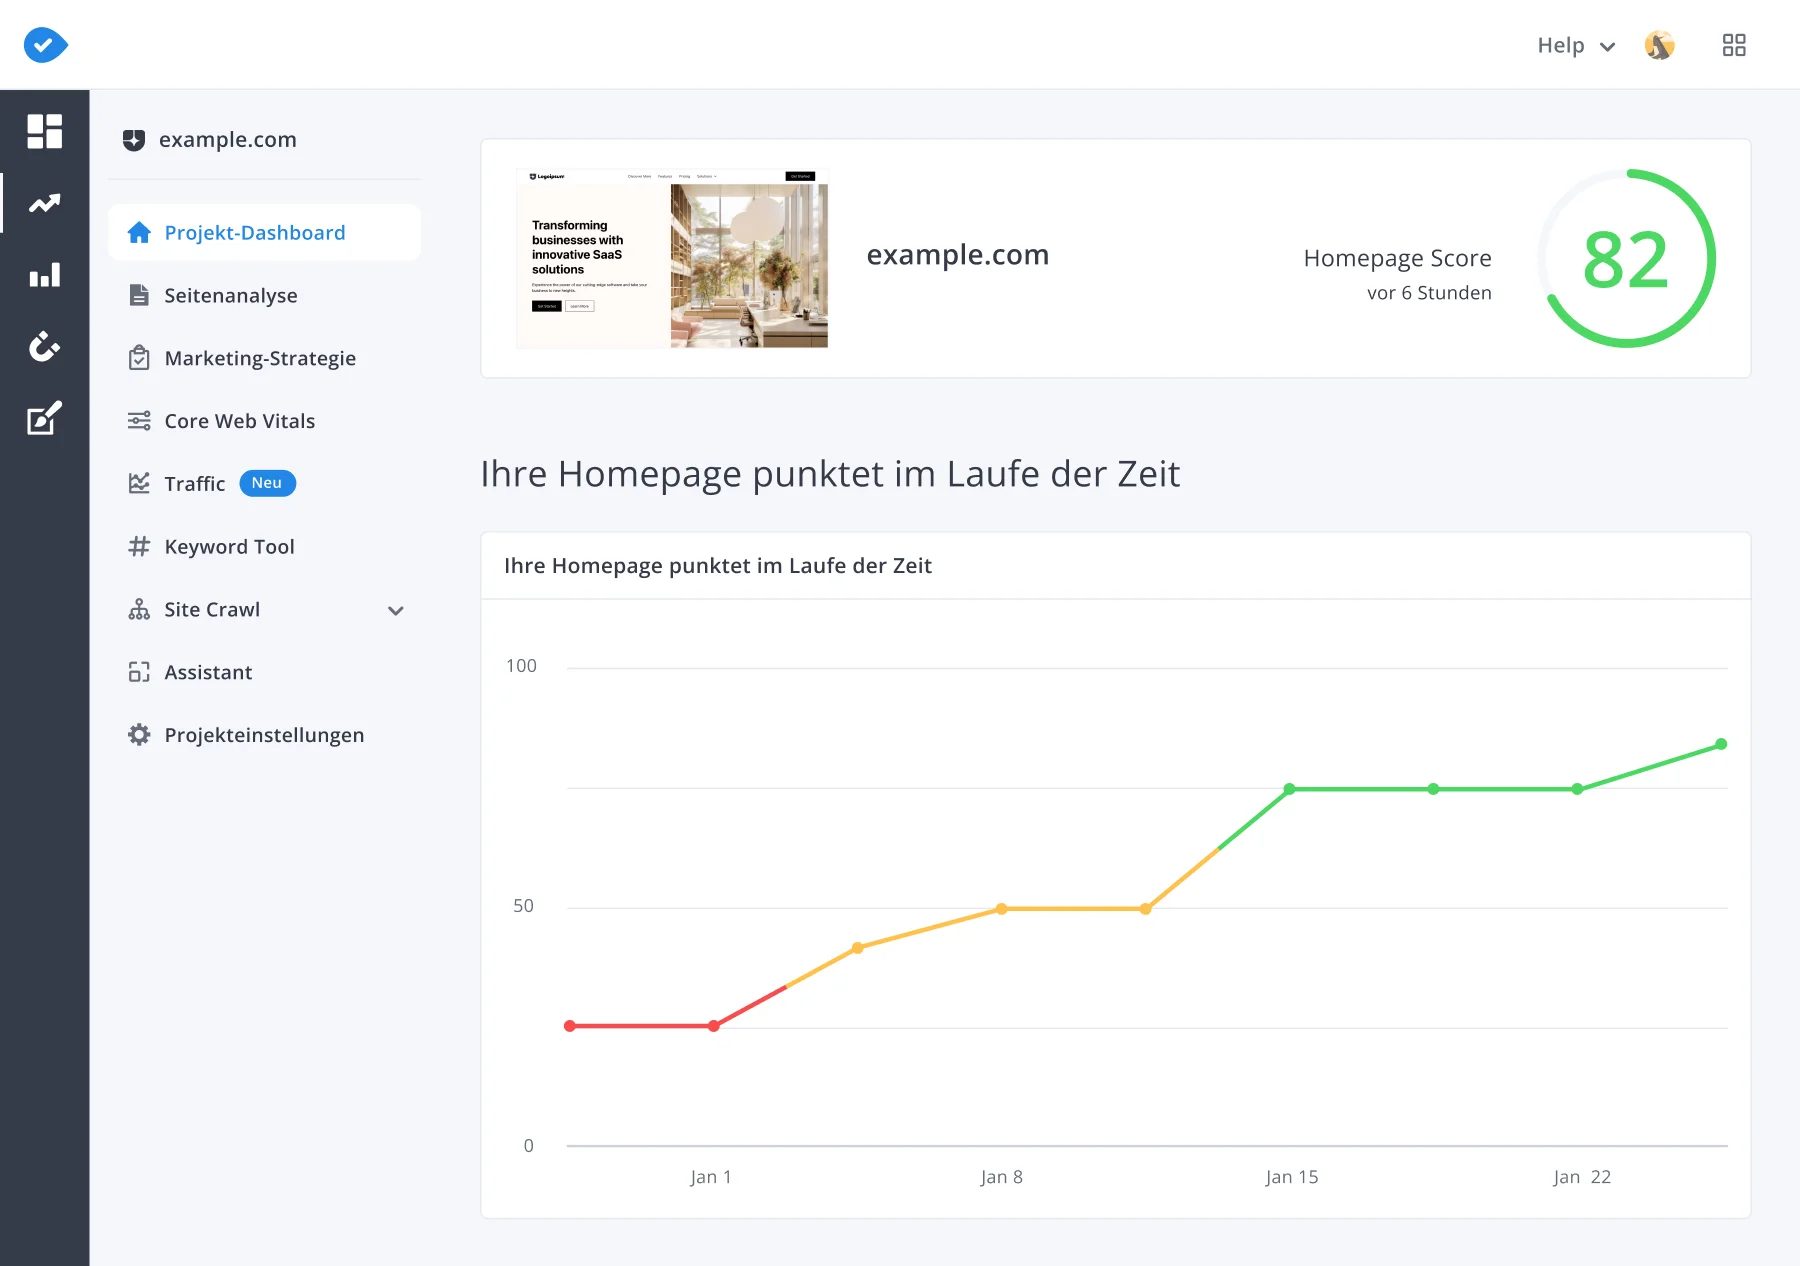Select the edit/compose icon in dark sidebar
The width and height of the screenshot is (1800, 1266).
44,419
